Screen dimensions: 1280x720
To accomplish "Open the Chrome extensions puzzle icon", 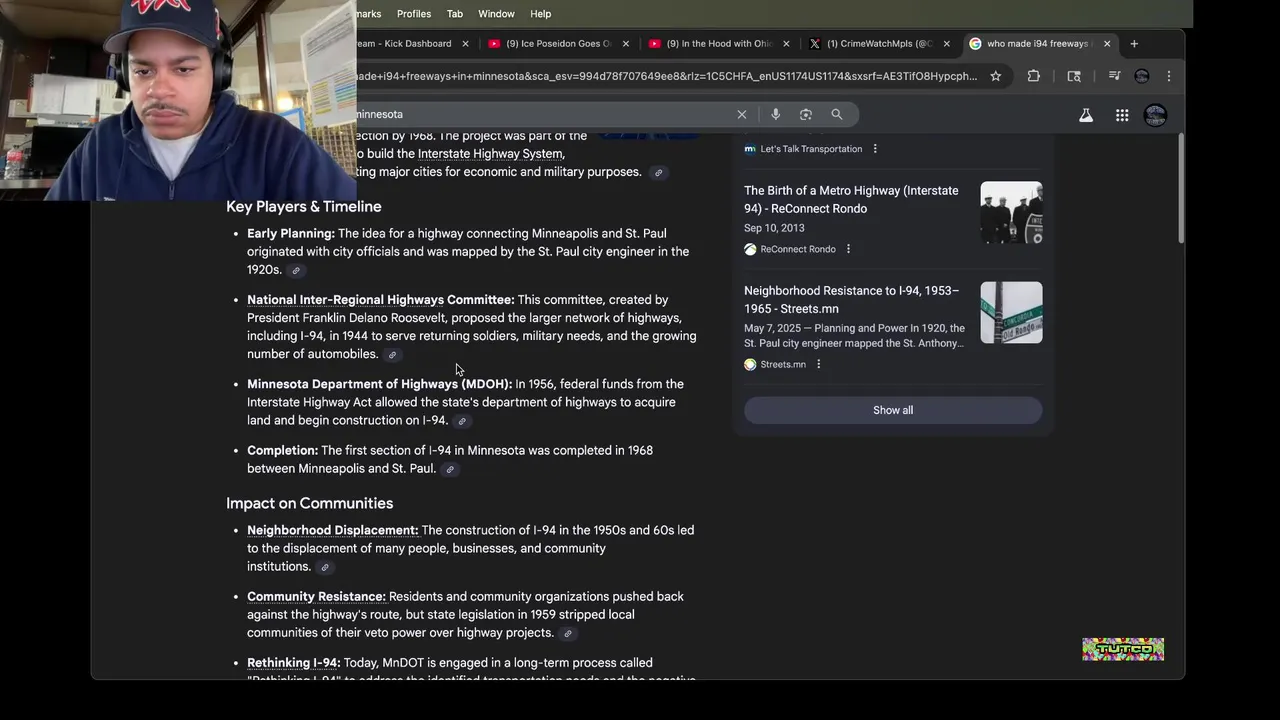I will 1034,76.
